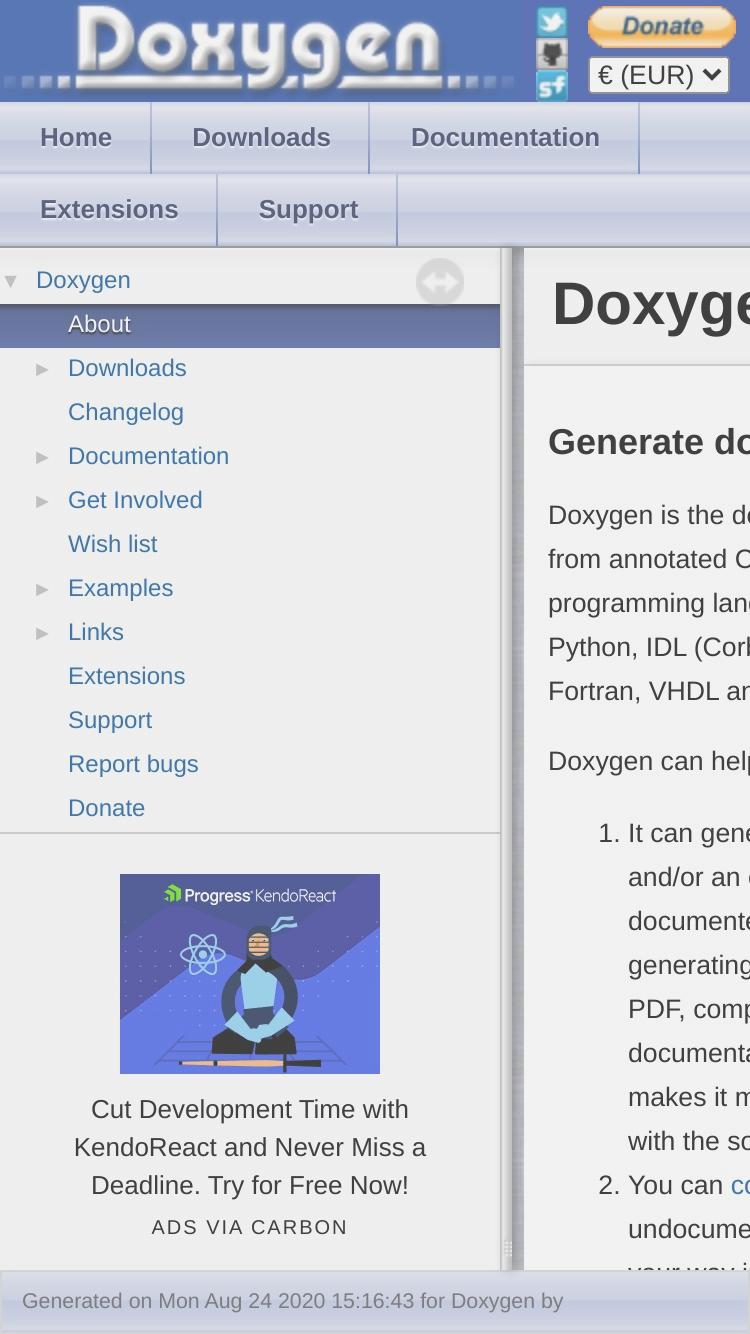Open Changelog in the sidebar
The image size is (750, 1334).
(126, 412)
